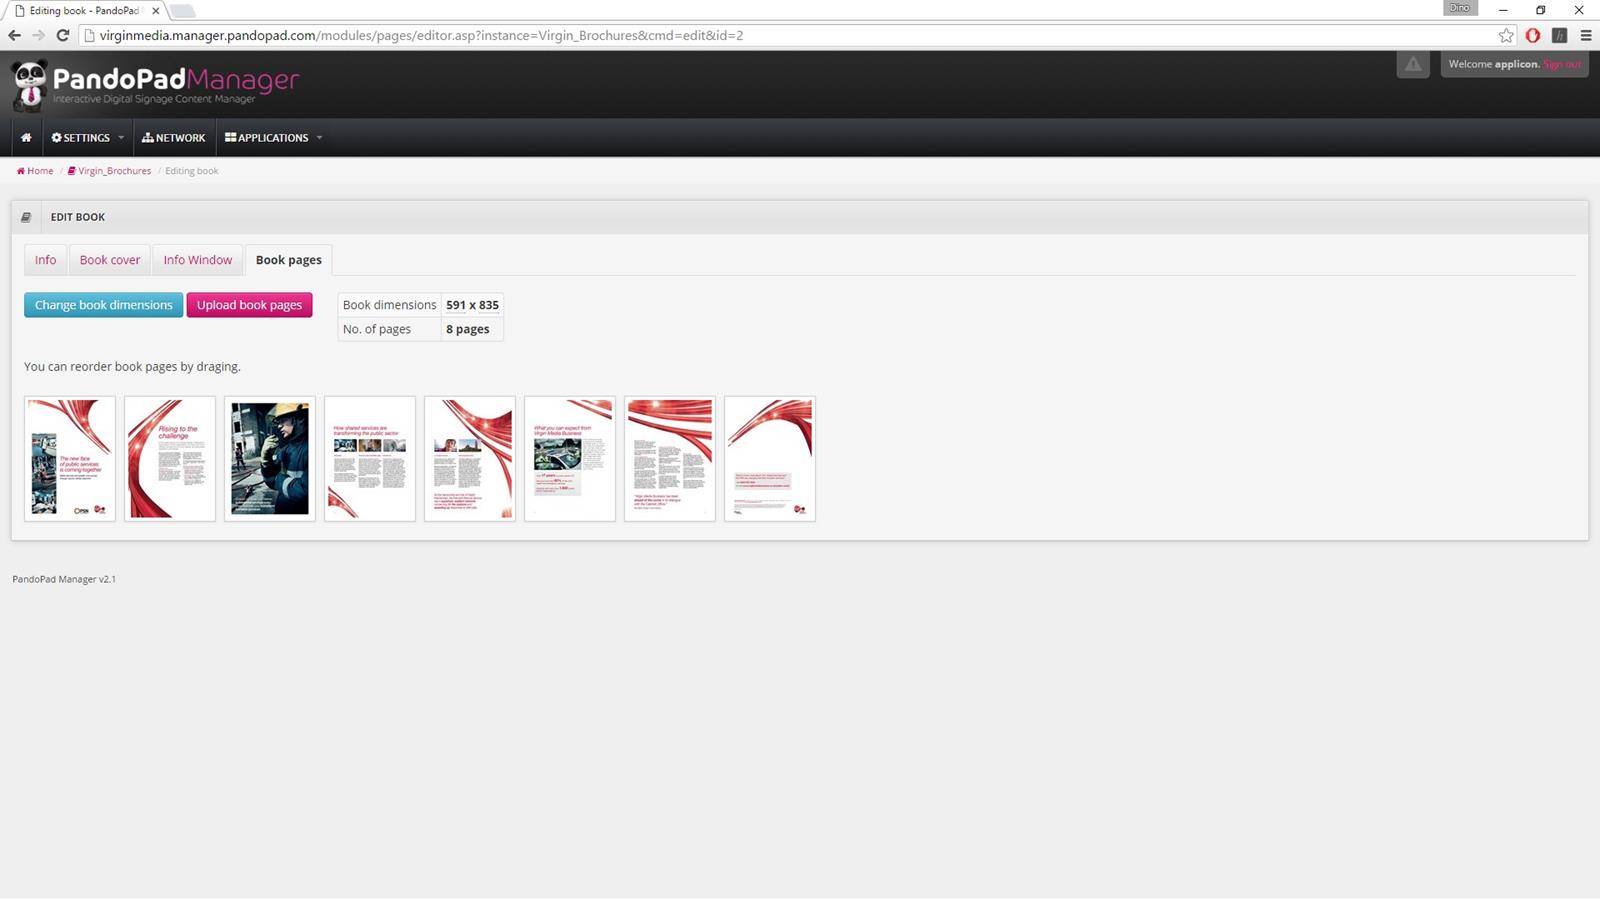Image resolution: width=1600 pixels, height=900 pixels.
Task: Click the Opera extension icon
Action: (x=1533, y=35)
